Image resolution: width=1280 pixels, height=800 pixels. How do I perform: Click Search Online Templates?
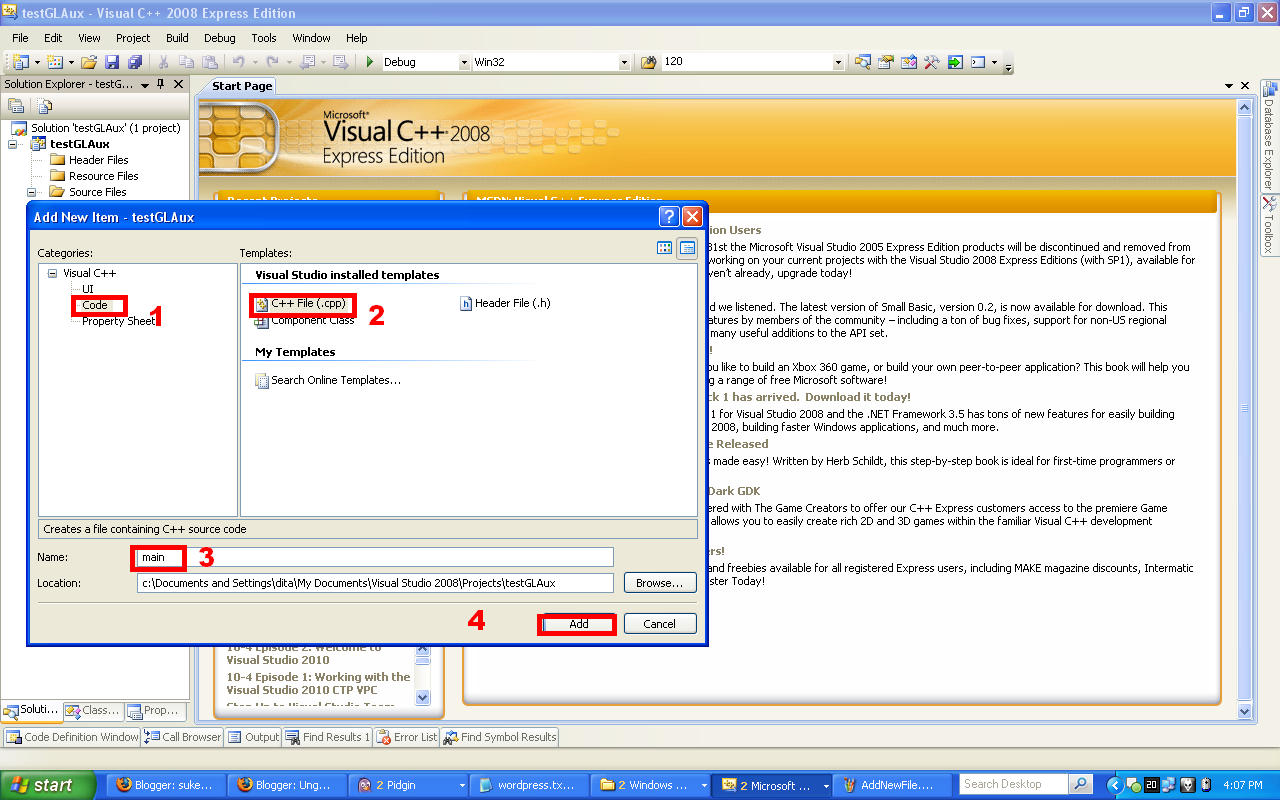coord(328,380)
